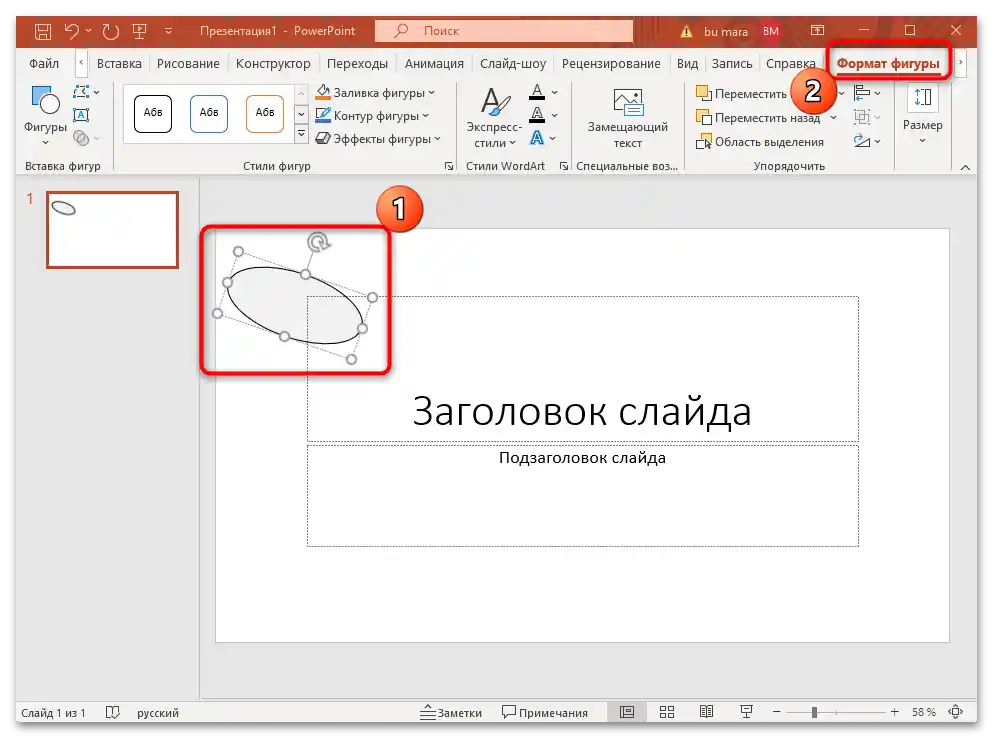The image size is (993, 738).
Task: Open the Вставка ribbon tab
Action: point(119,62)
